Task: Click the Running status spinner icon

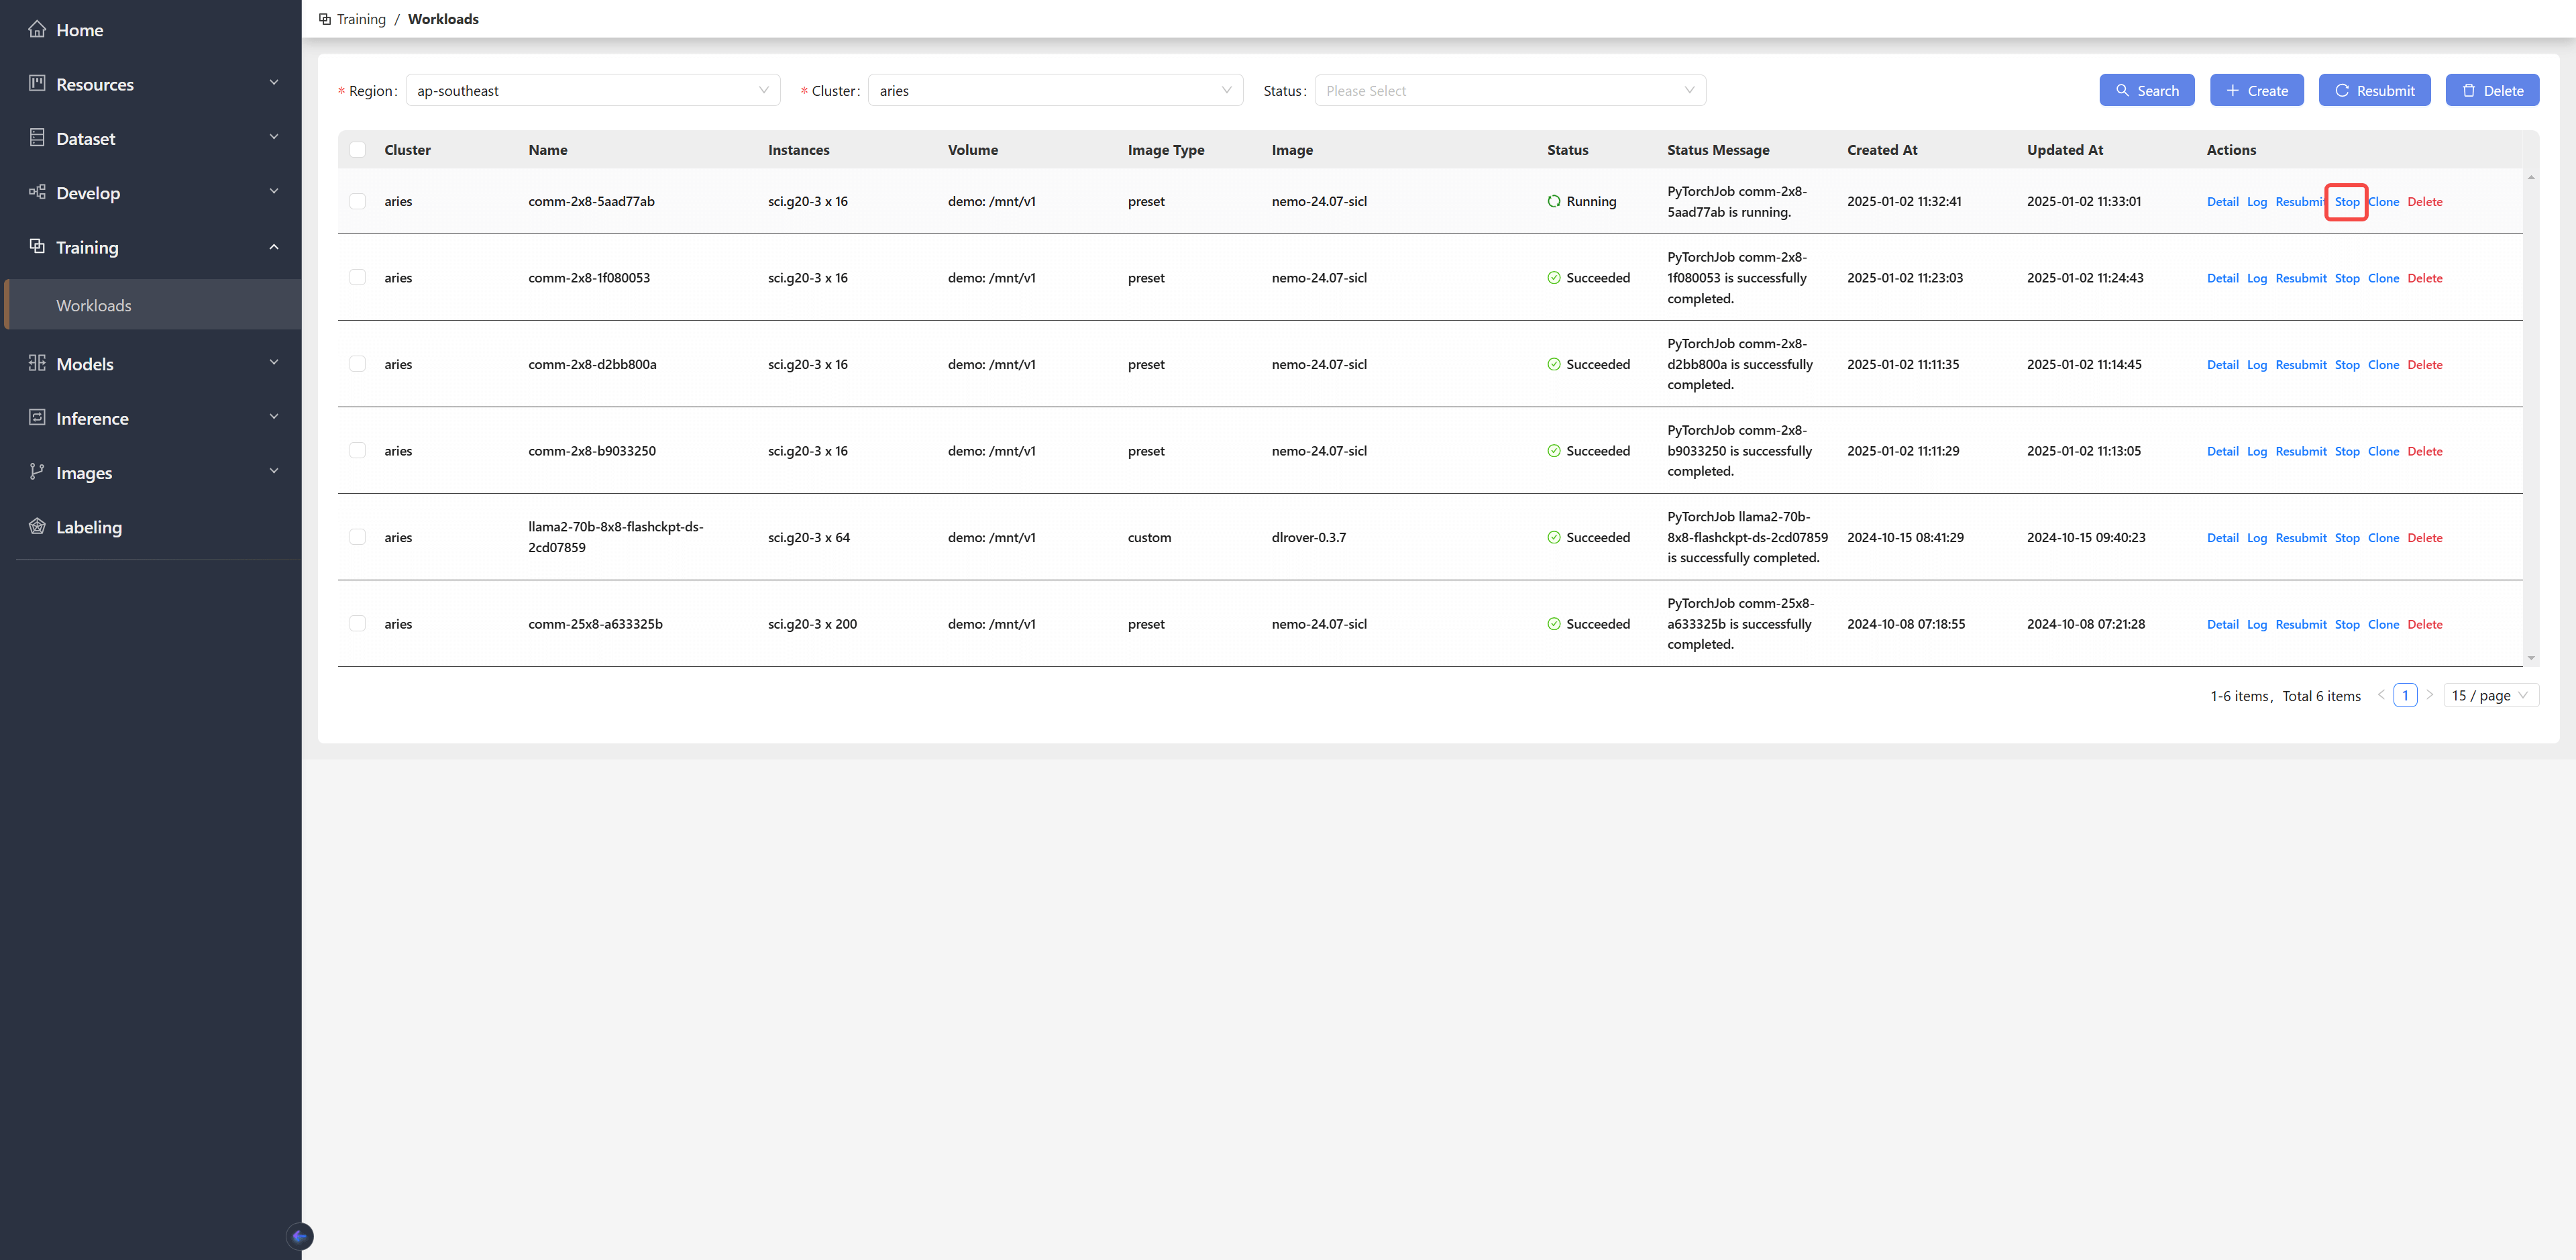Action: click(1554, 201)
